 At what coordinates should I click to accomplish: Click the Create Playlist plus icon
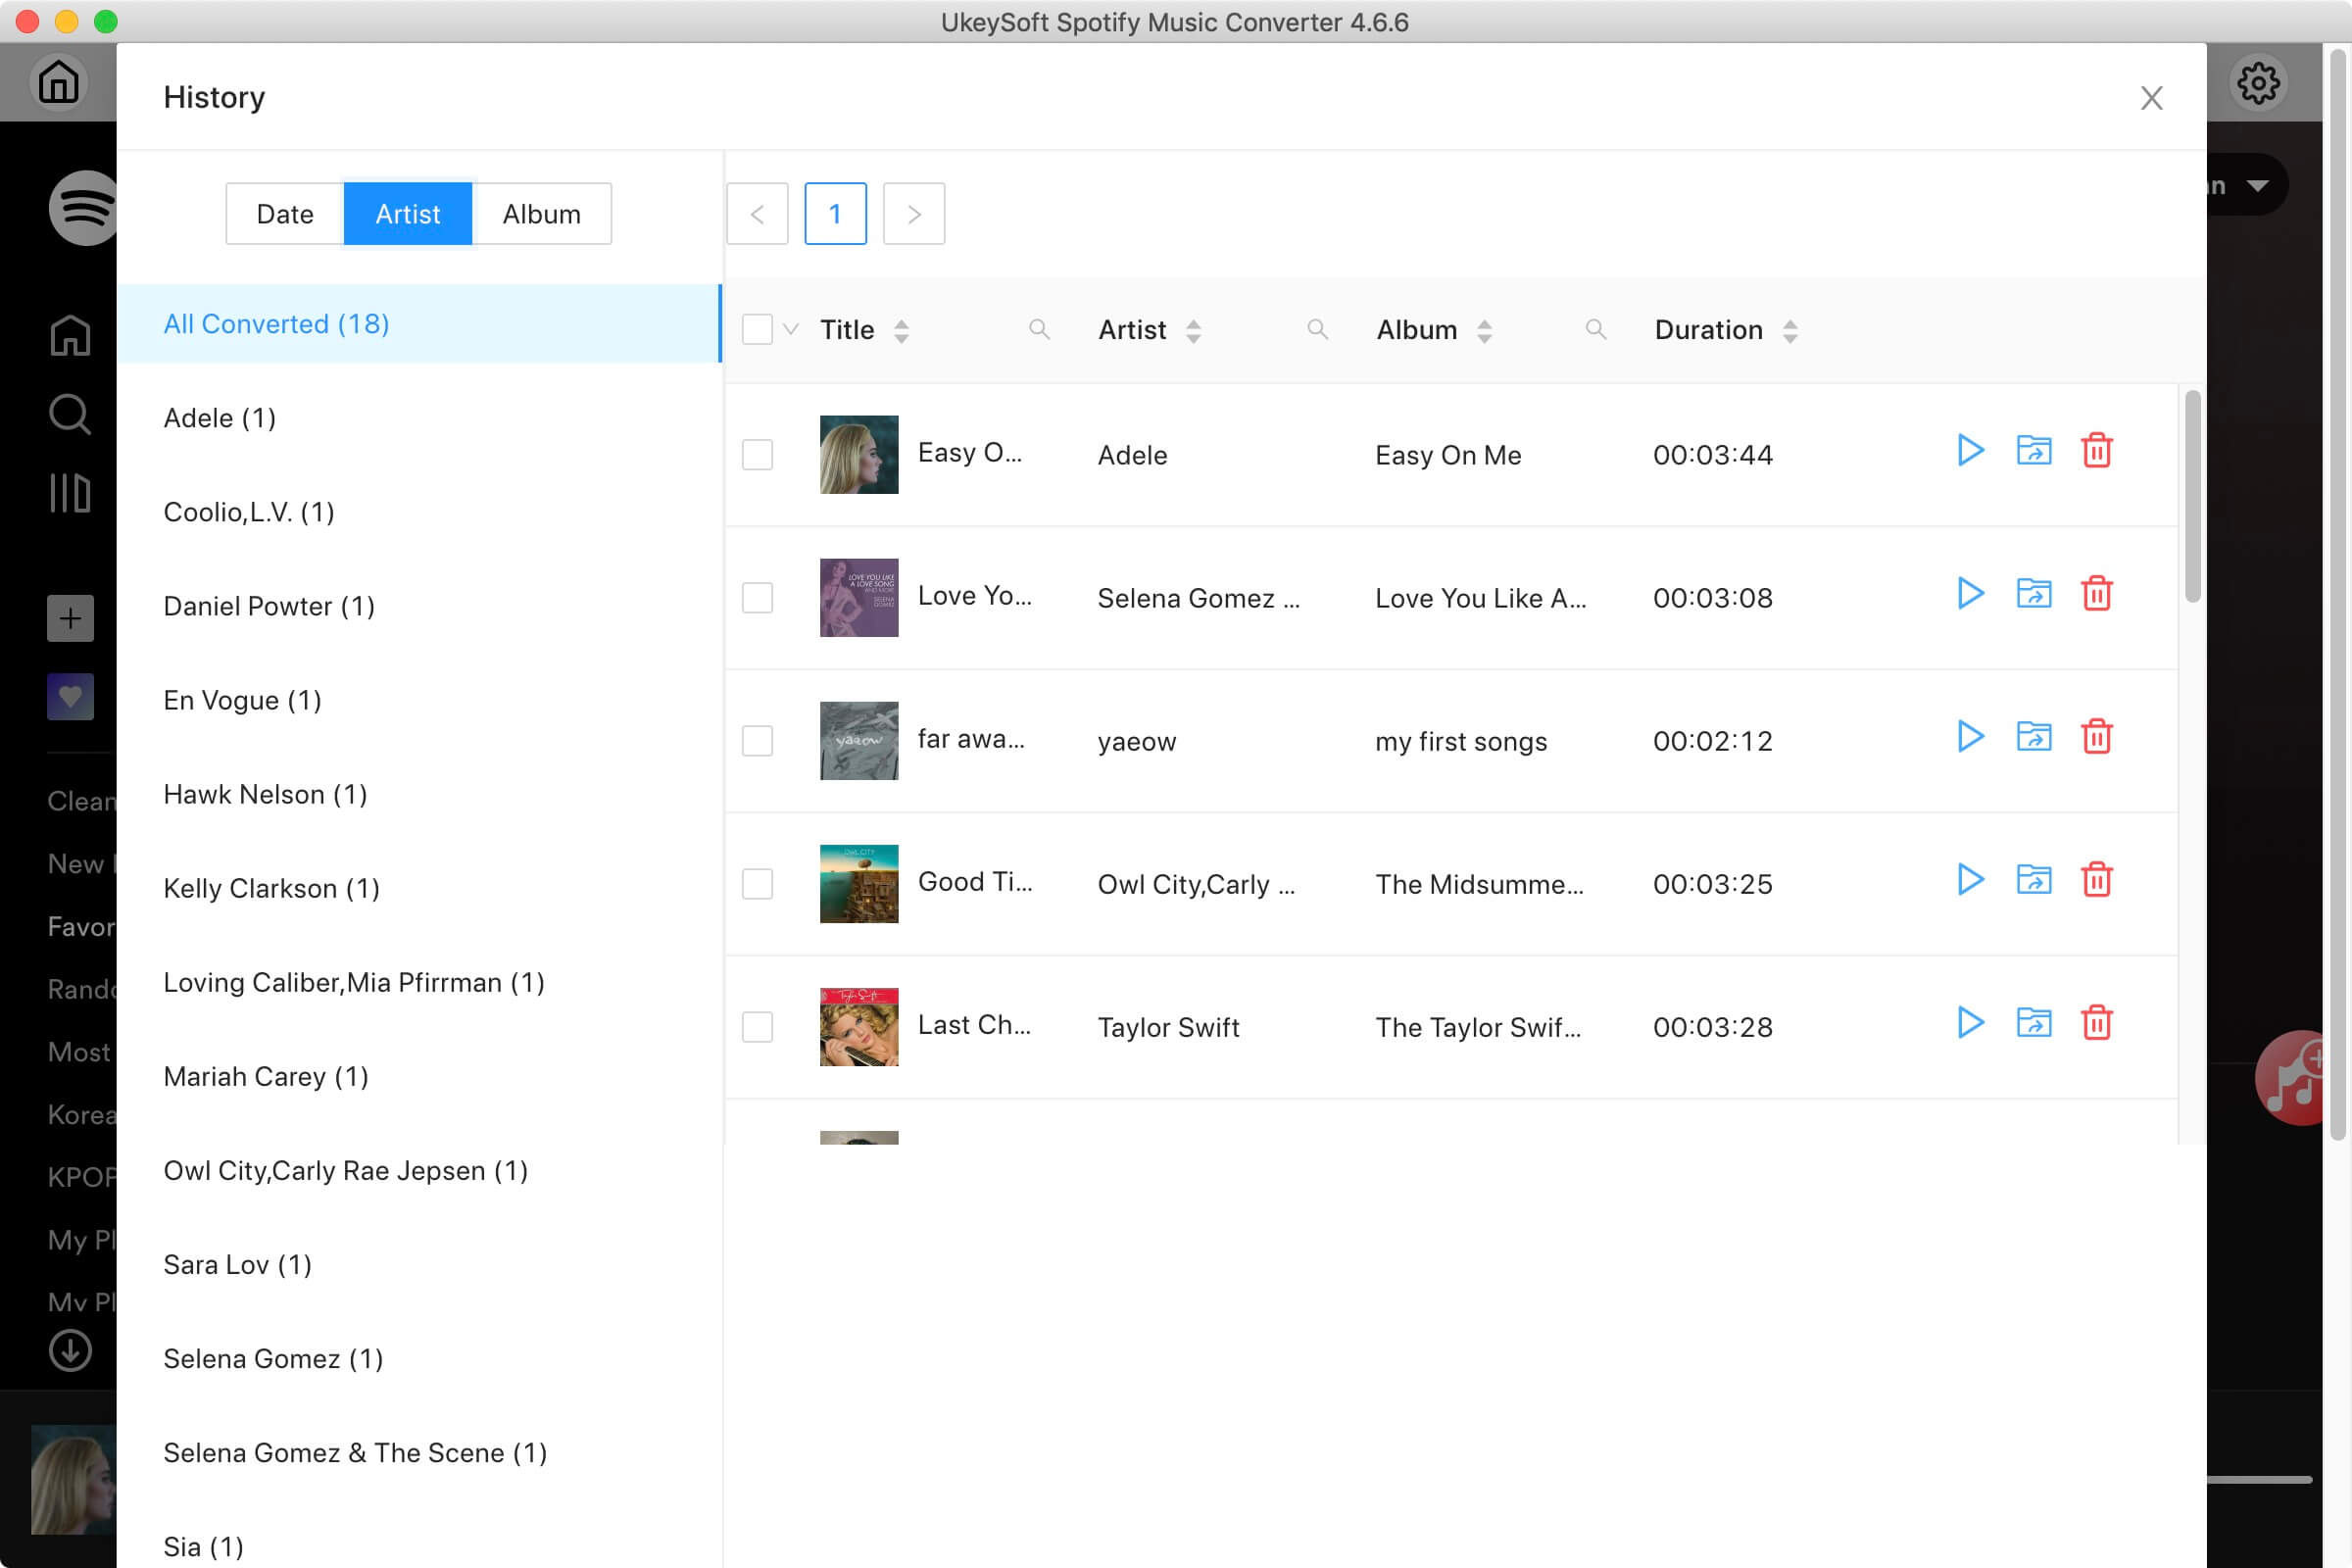pyautogui.click(x=70, y=619)
